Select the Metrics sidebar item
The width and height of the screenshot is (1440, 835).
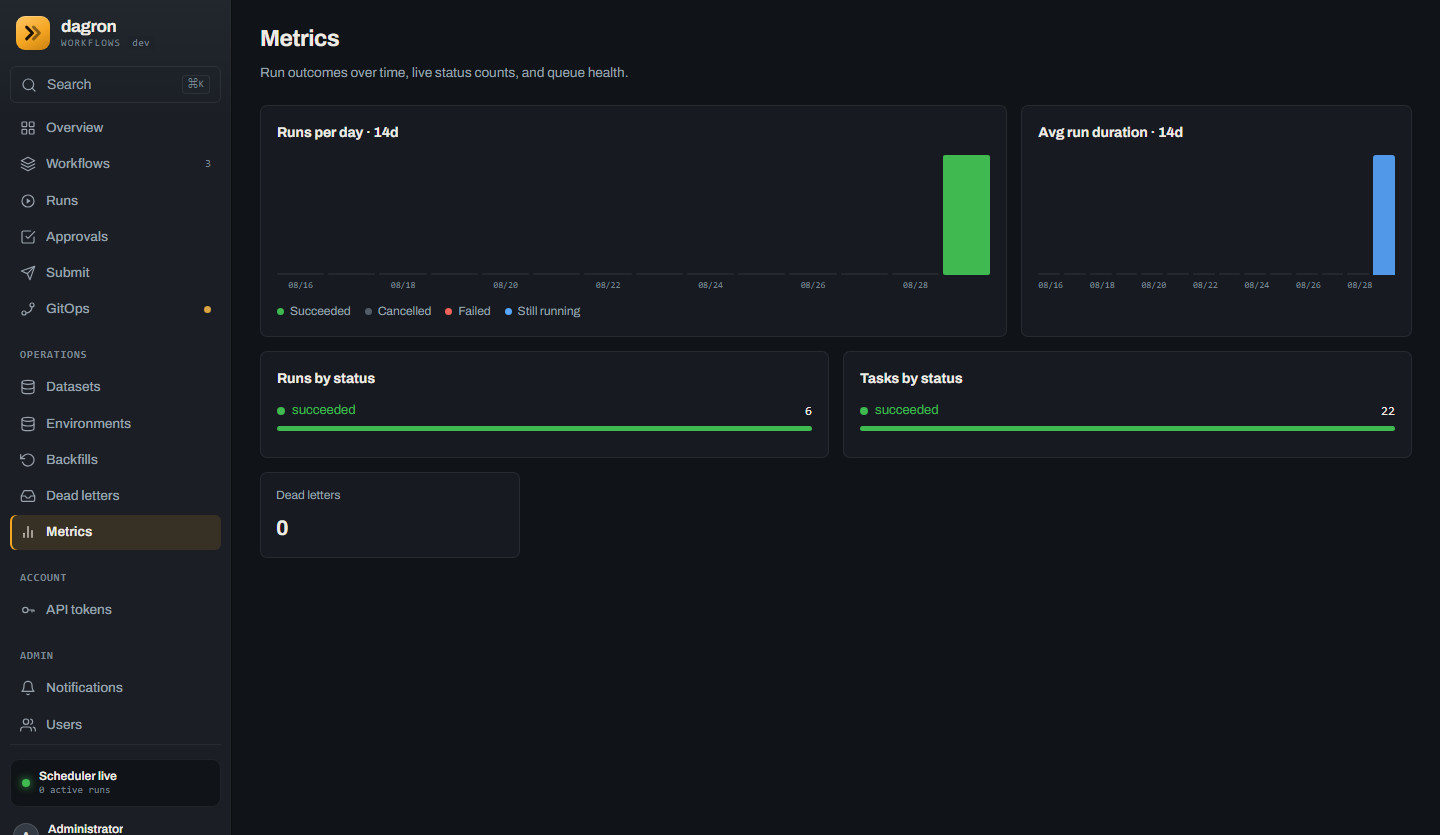(x=115, y=532)
